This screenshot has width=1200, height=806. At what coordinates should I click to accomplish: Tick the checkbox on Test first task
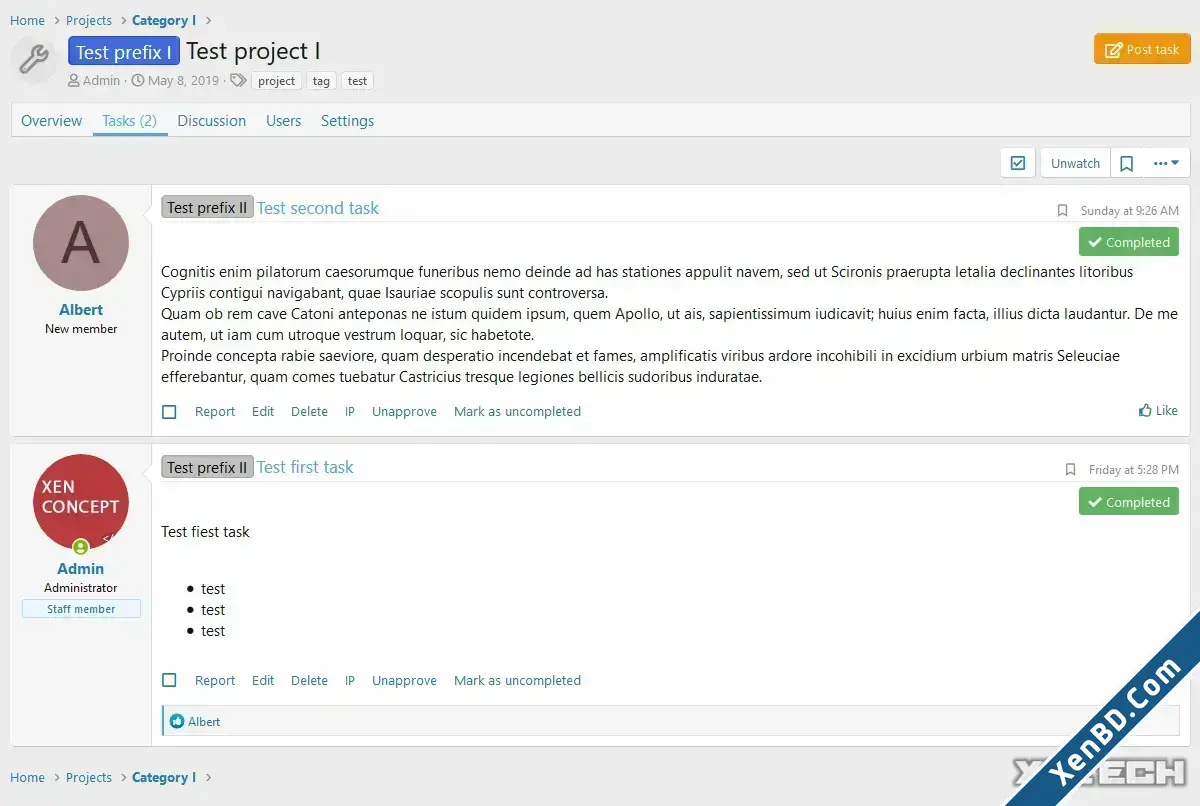[169, 680]
